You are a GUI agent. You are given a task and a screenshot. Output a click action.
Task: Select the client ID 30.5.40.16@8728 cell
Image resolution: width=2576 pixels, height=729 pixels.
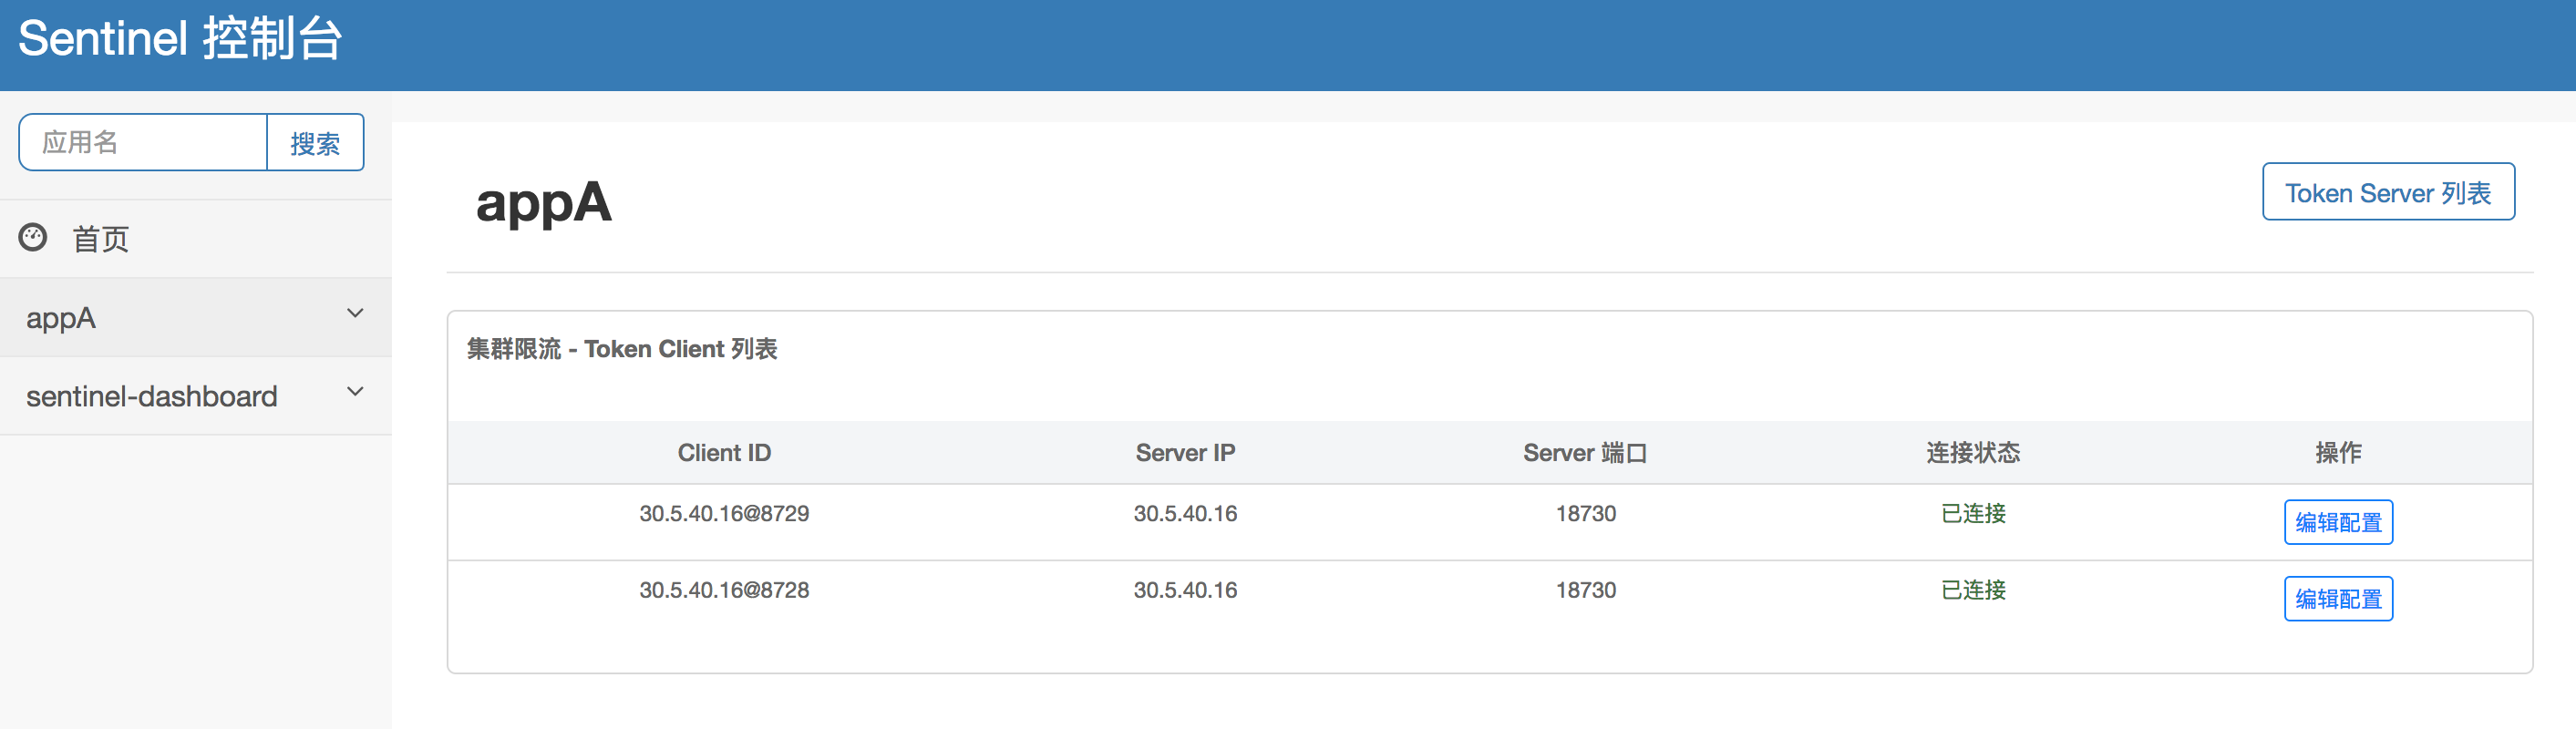tap(724, 590)
